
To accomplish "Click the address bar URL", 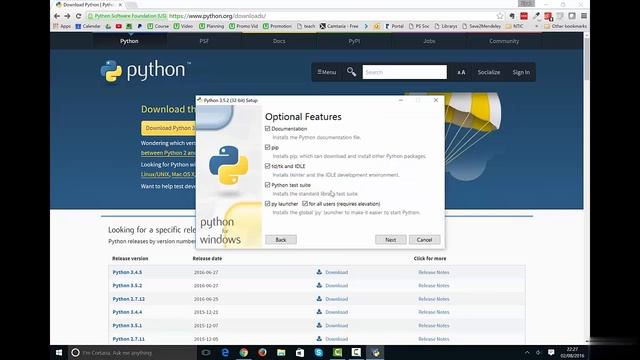I will click(x=218, y=16).
